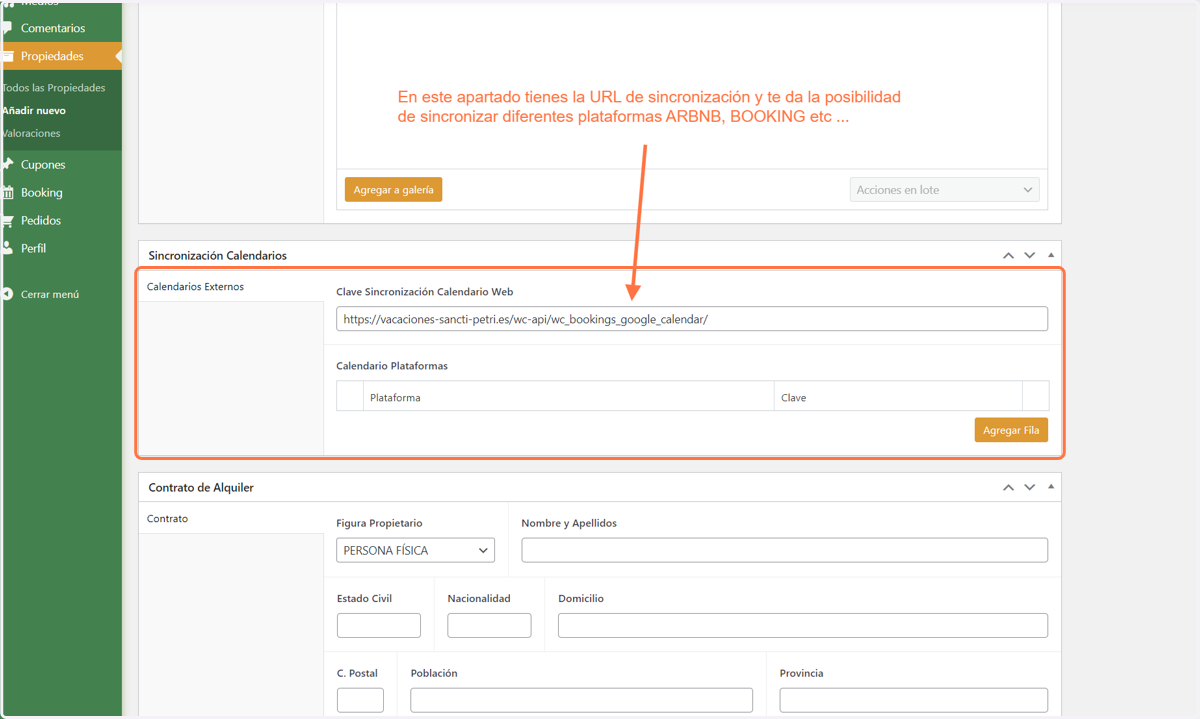
Task: Click the Propiedades menu icon
Action: [x=7, y=56]
